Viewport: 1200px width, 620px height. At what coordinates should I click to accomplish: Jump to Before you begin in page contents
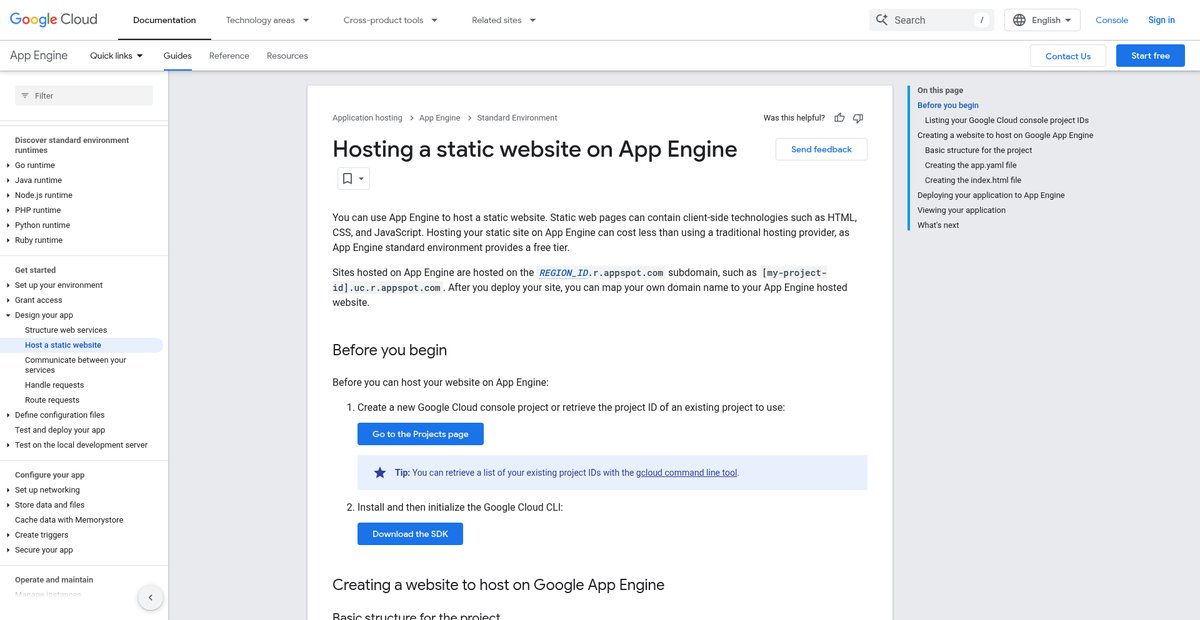948,105
